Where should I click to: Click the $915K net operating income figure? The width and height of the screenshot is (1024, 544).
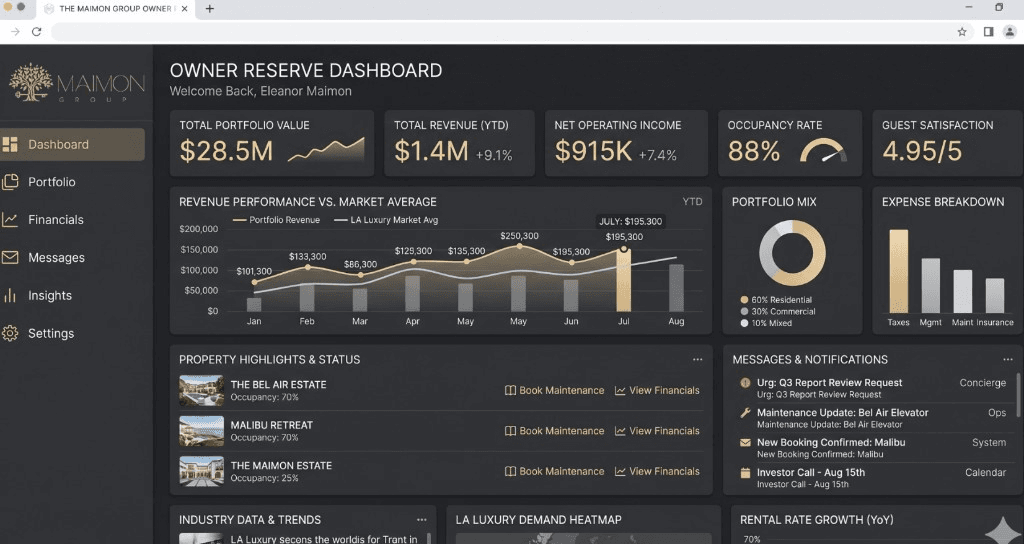pos(593,152)
